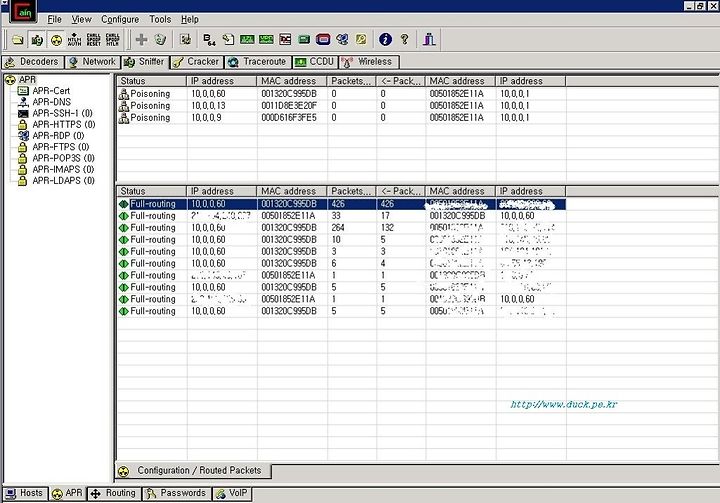This screenshot has height=503, width=720.
Task: Click the Configuration / Routed Packets tab
Action: coord(193,470)
